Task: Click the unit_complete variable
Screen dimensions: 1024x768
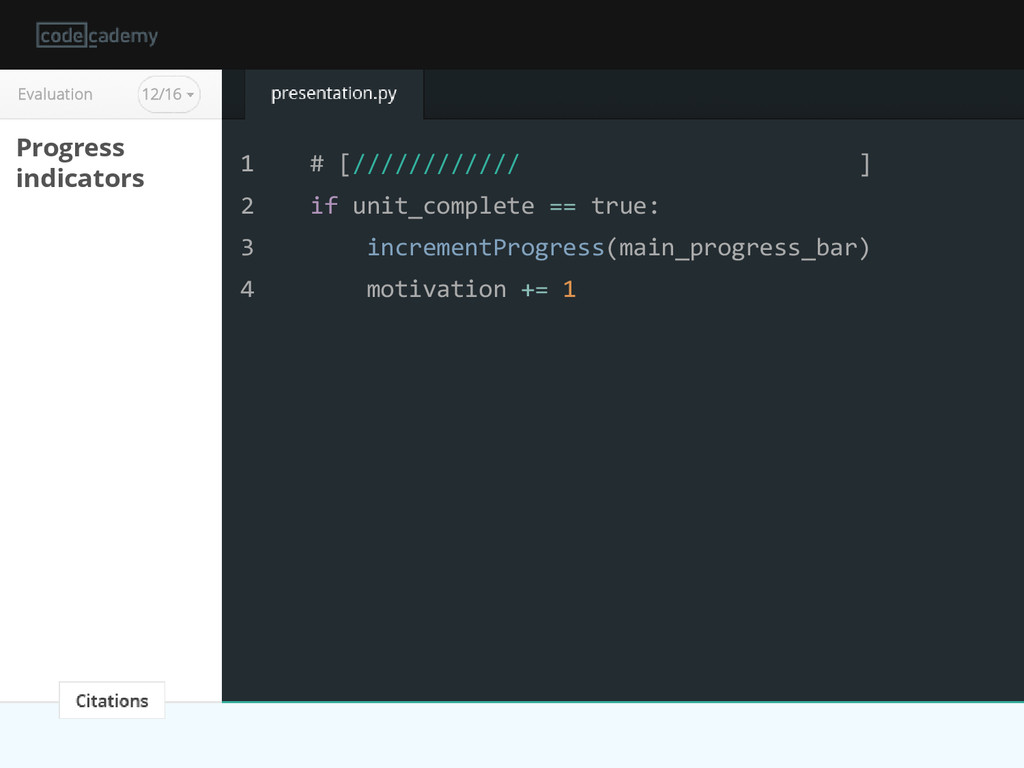Action: click(443, 206)
